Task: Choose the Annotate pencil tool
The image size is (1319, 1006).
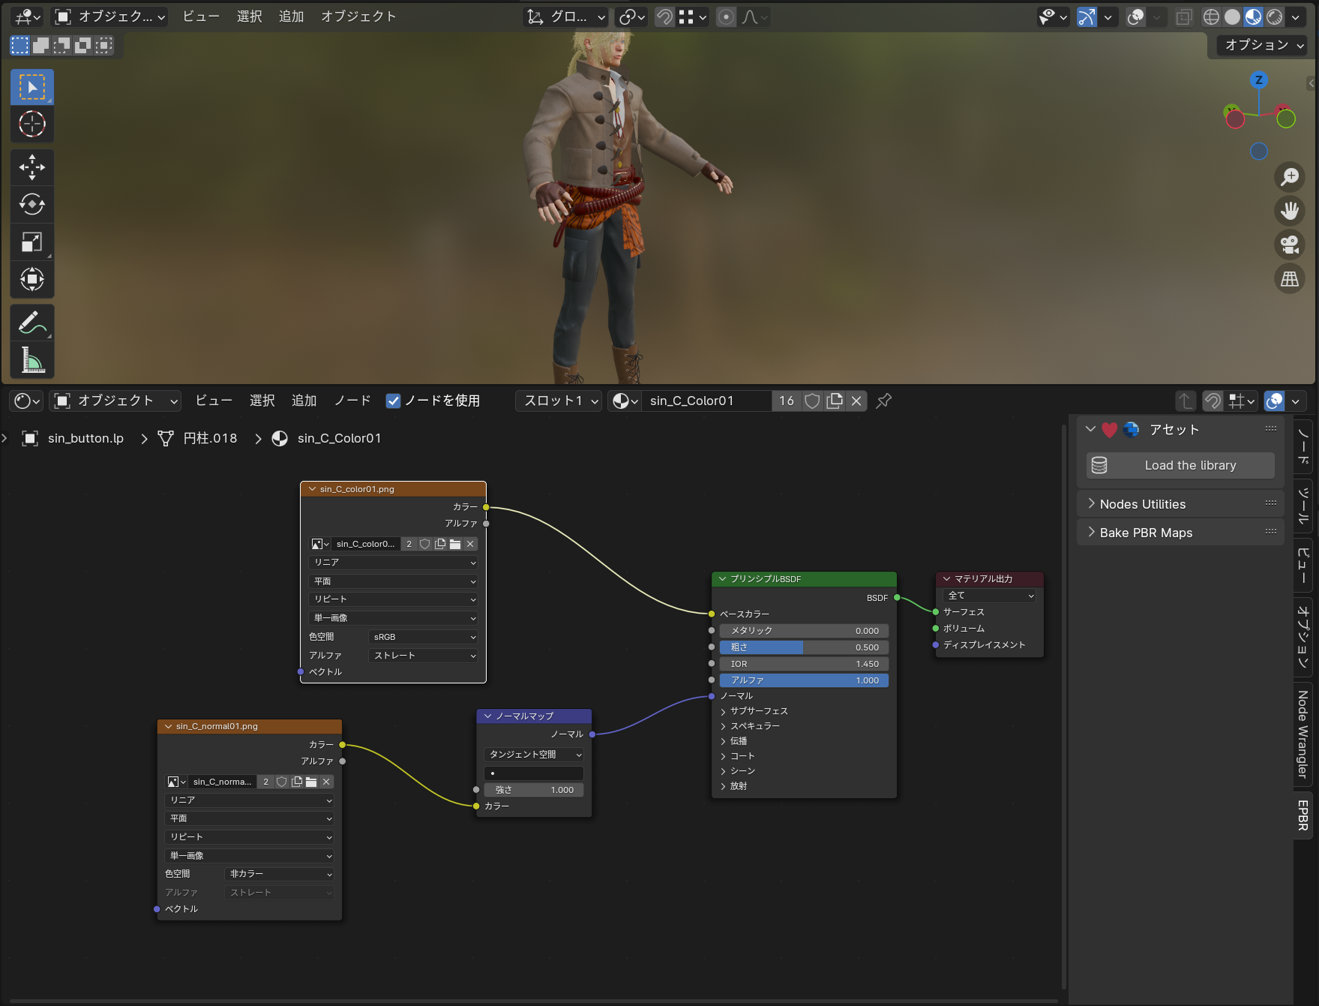Action: pyautogui.click(x=32, y=323)
